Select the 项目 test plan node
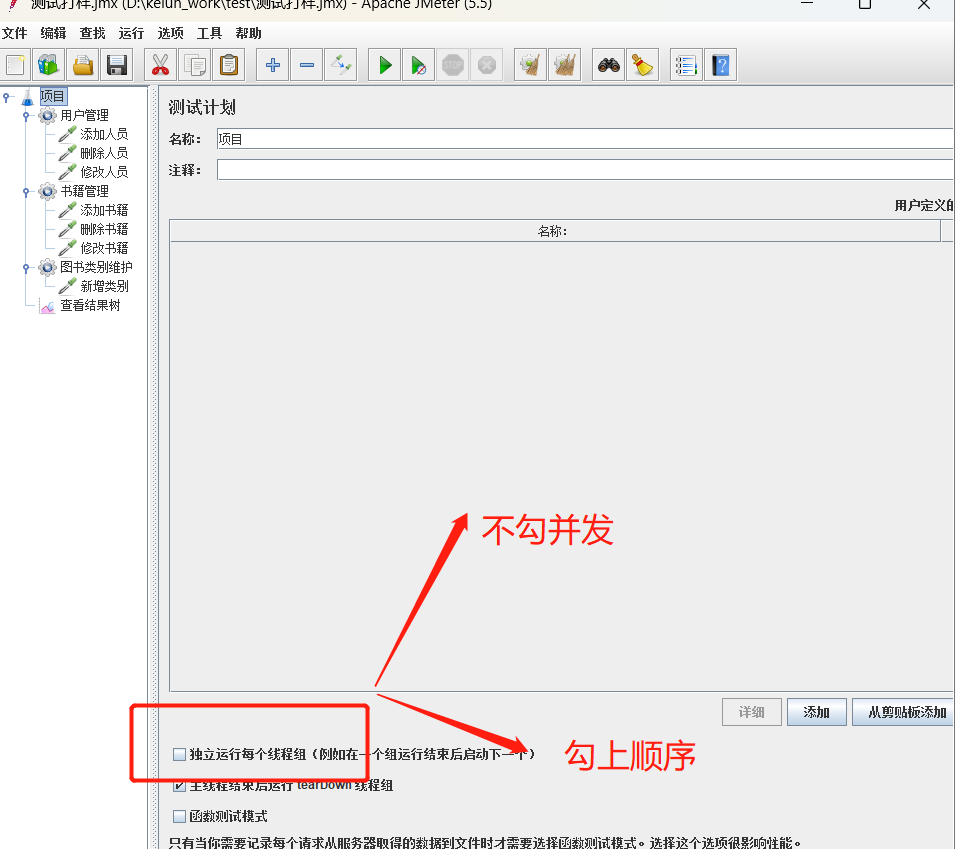 pos(53,96)
